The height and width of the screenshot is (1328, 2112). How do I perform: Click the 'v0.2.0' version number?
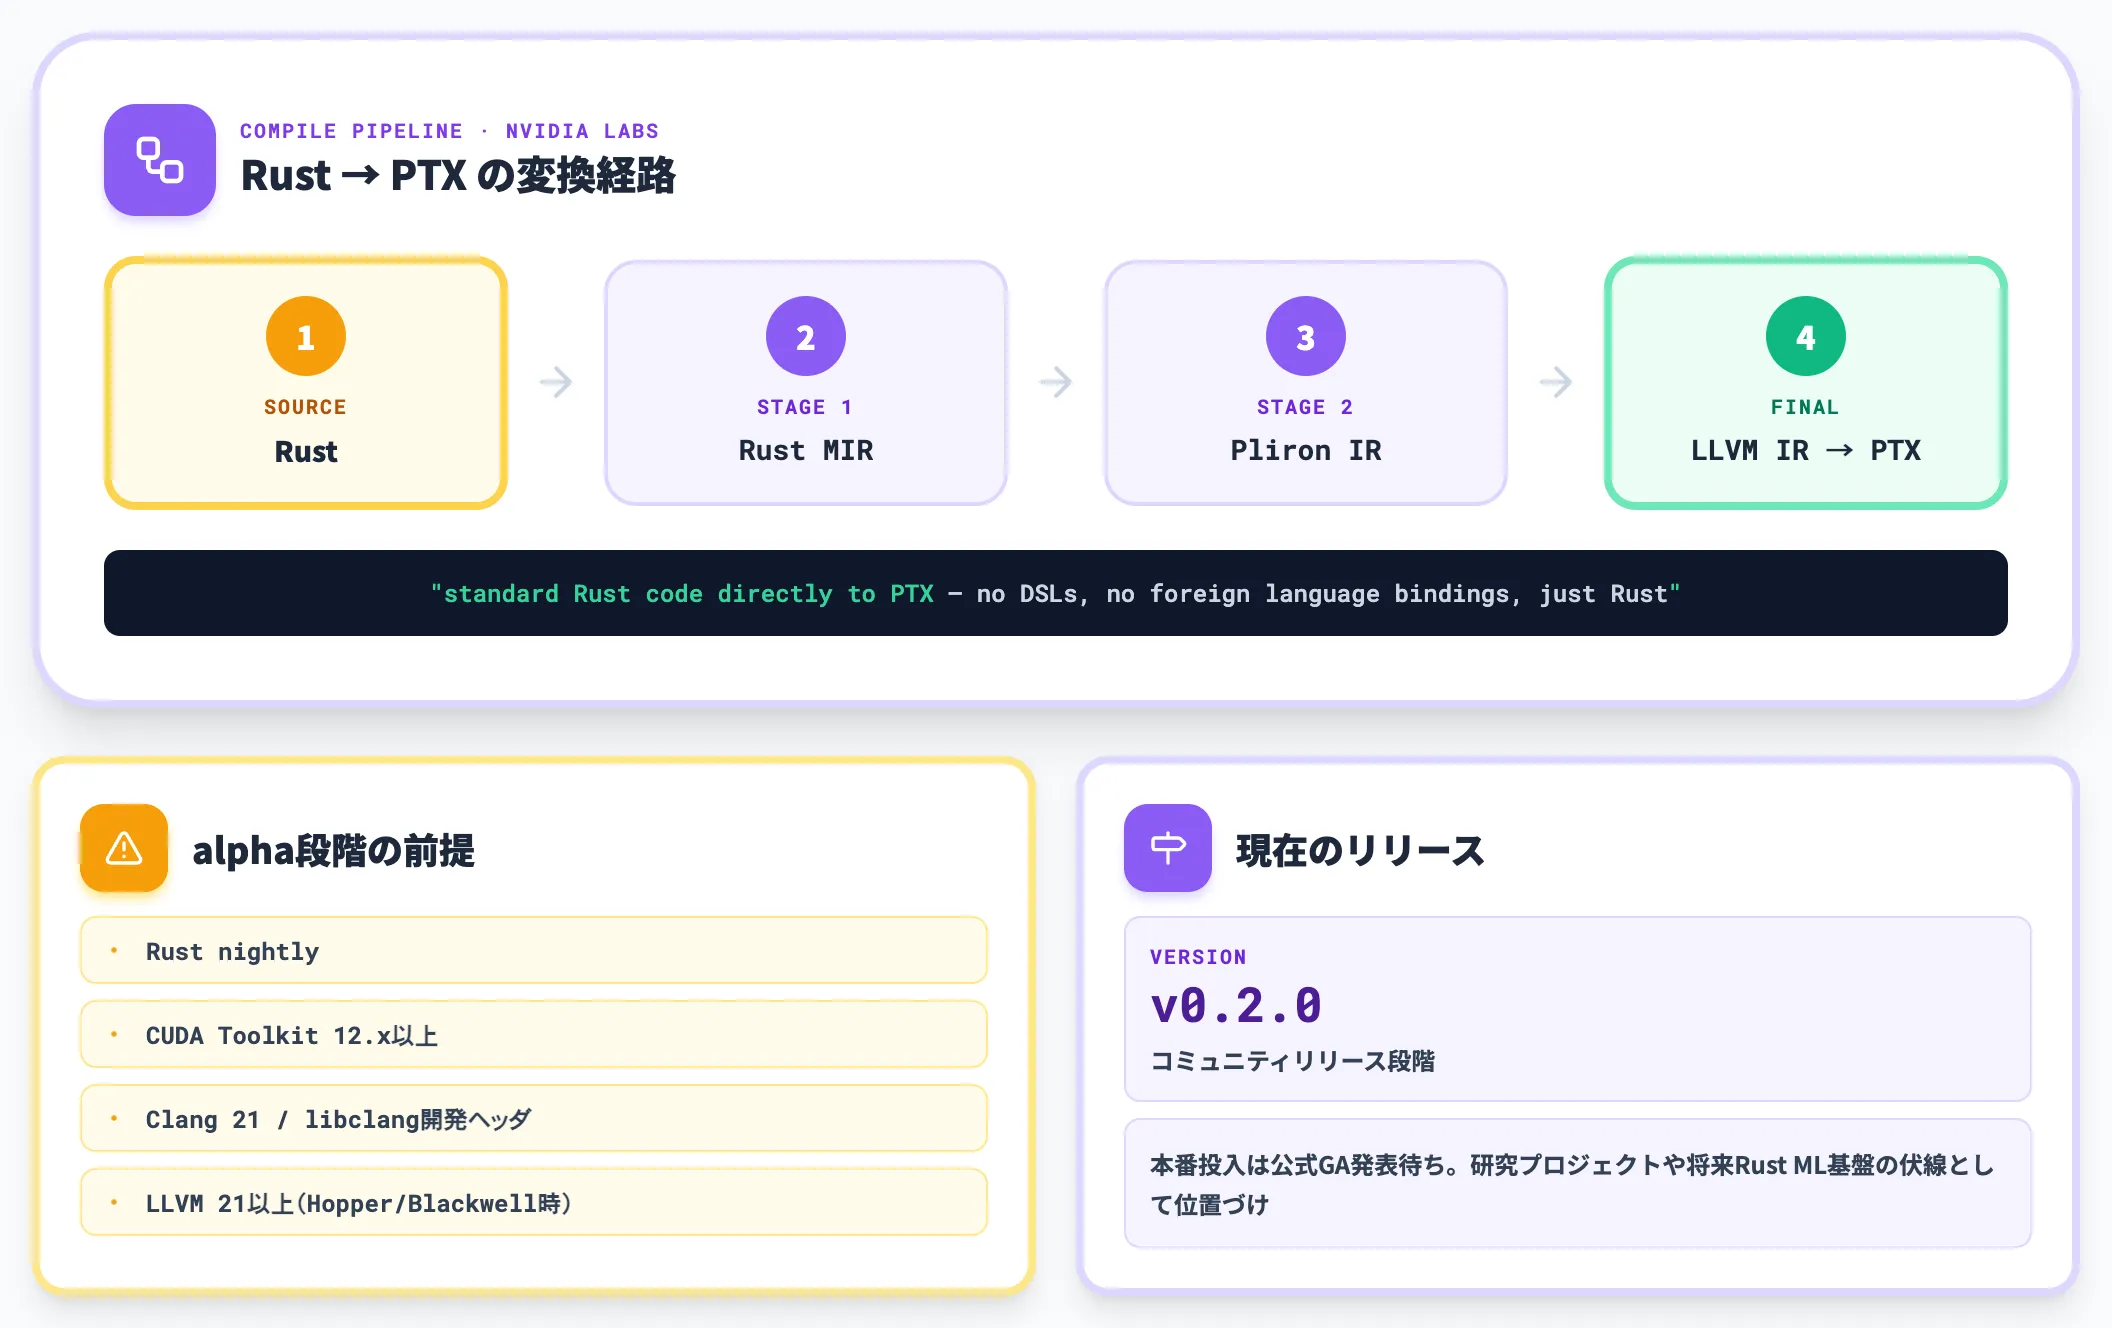coord(1236,1005)
